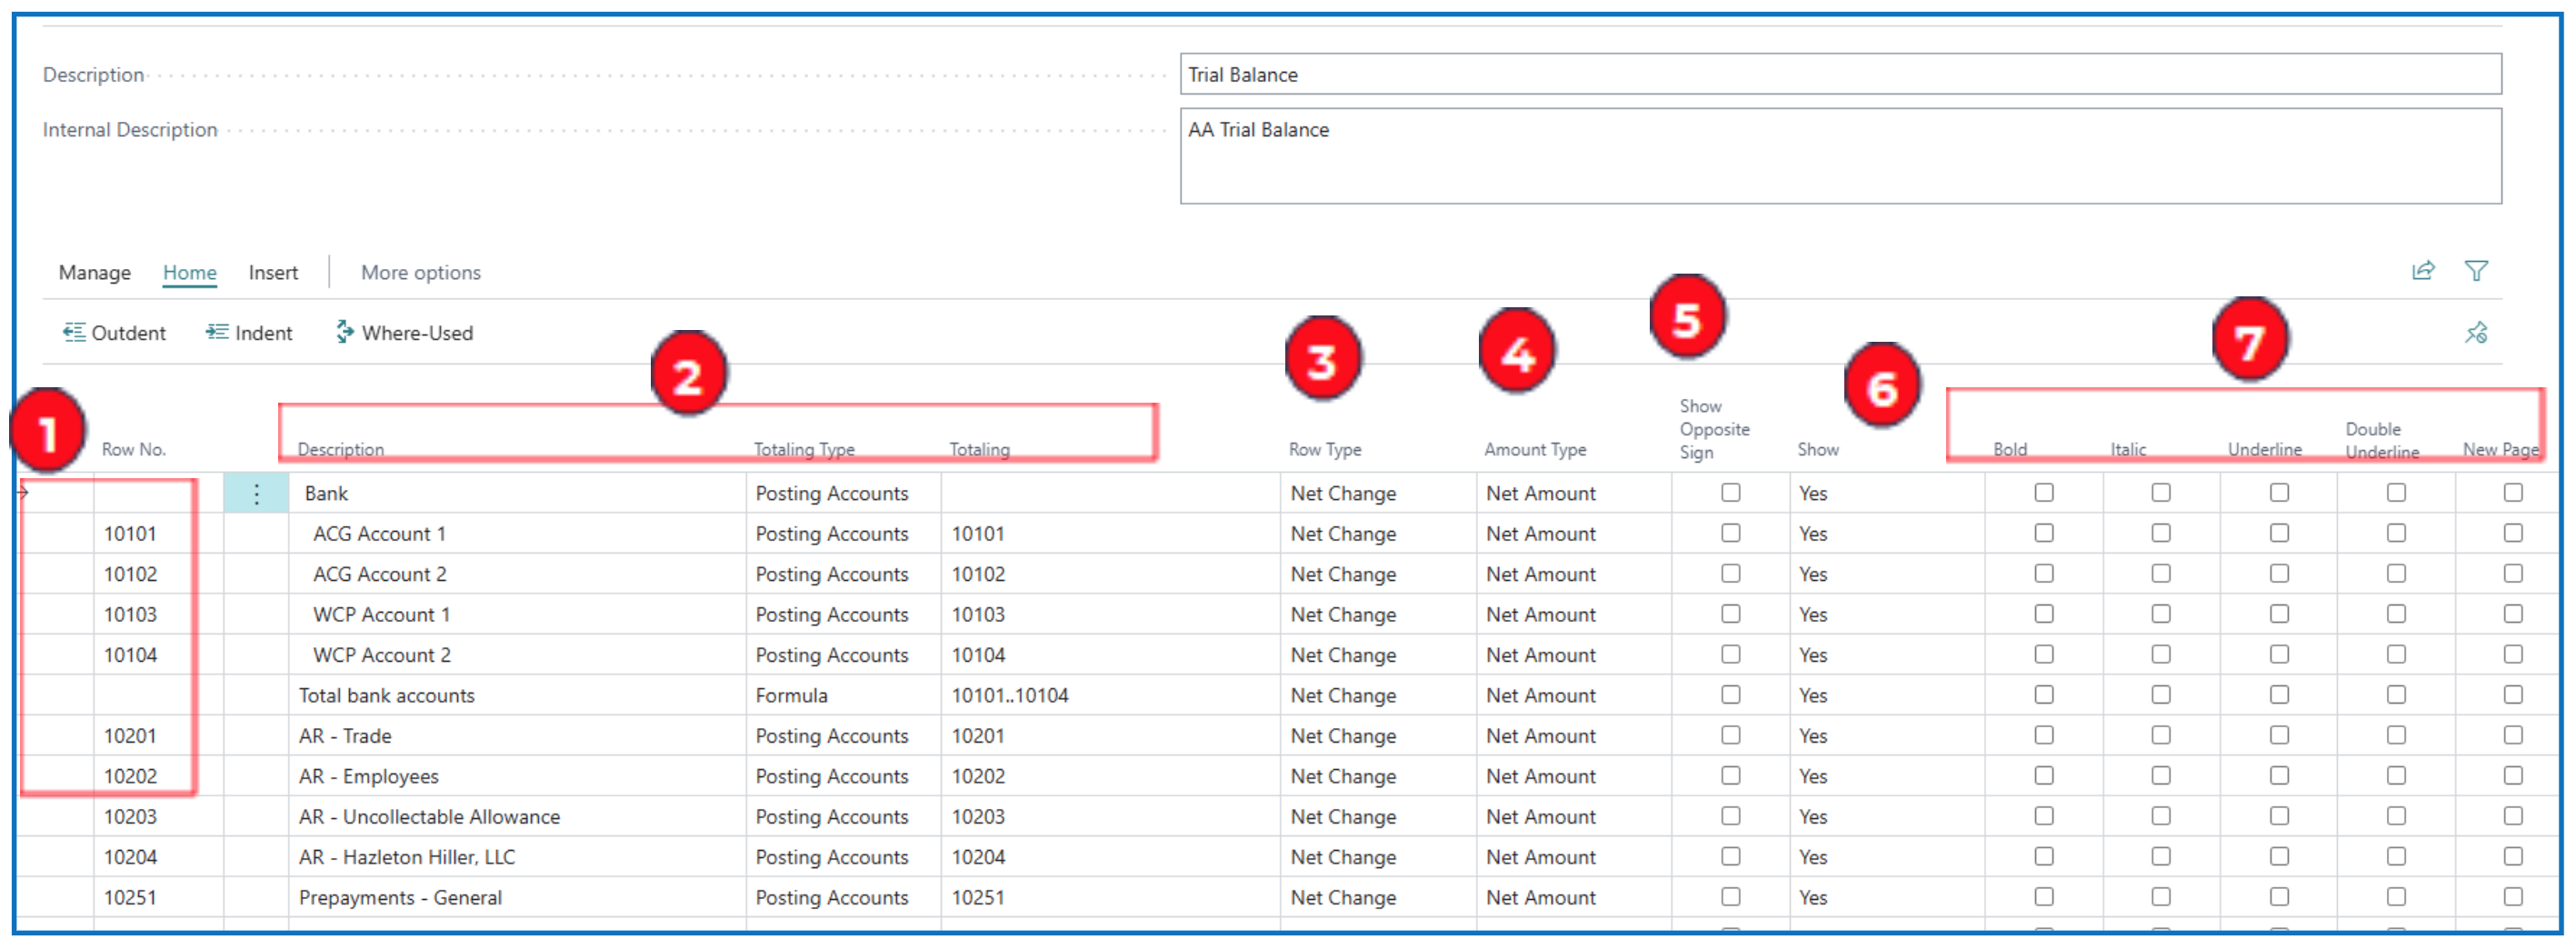The image size is (2576, 949).
Task: Open the three-dot menu on Bank row
Action: pyautogui.click(x=256, y=494)
